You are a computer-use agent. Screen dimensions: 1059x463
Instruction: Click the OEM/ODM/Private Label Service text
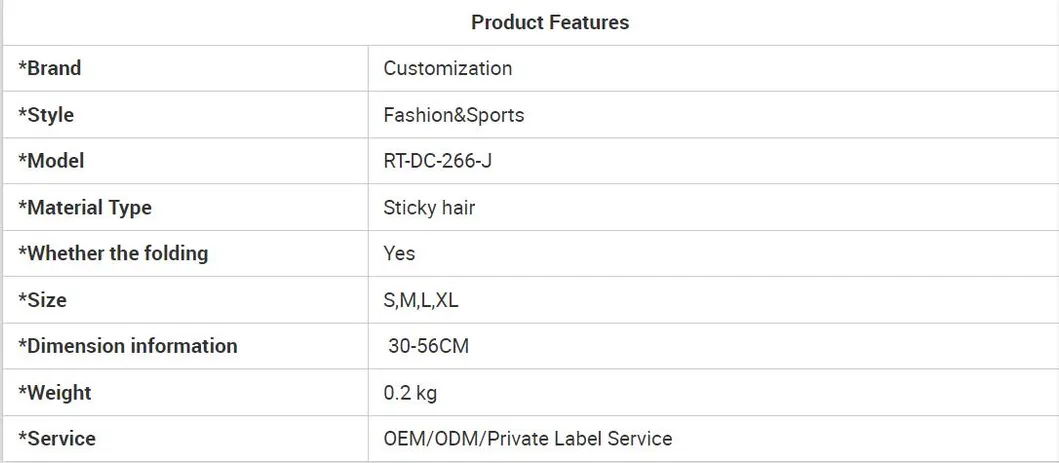(x=527, y=438)
